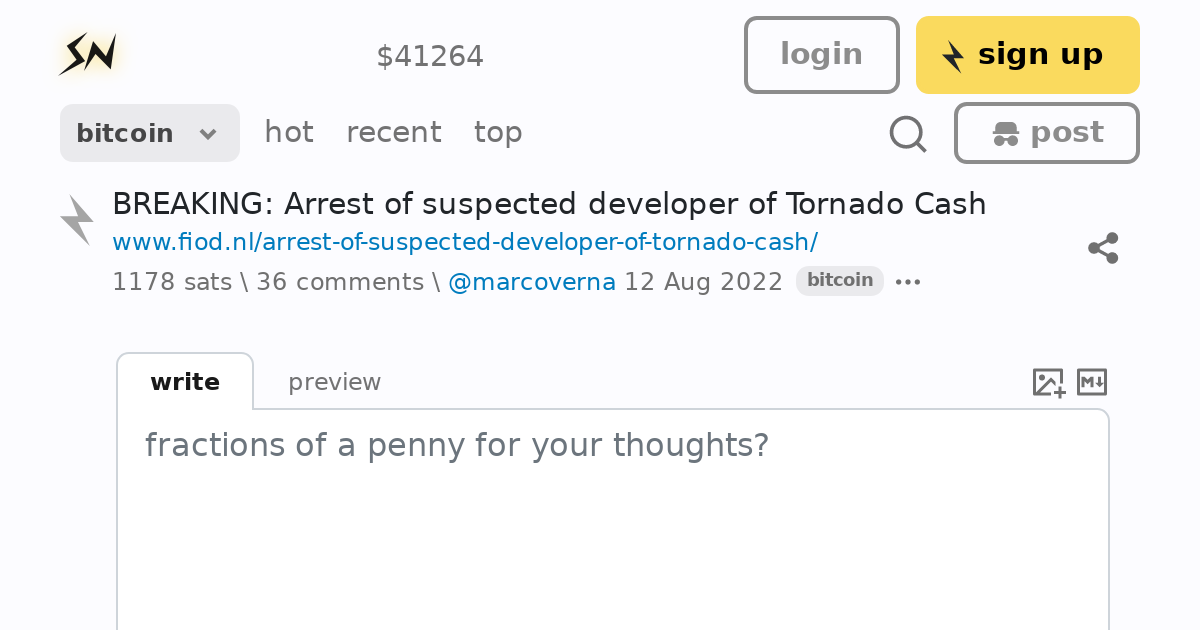Screen dimensions: 1200x630
Task: Open the recent posts view
Action: coord(393,132)
